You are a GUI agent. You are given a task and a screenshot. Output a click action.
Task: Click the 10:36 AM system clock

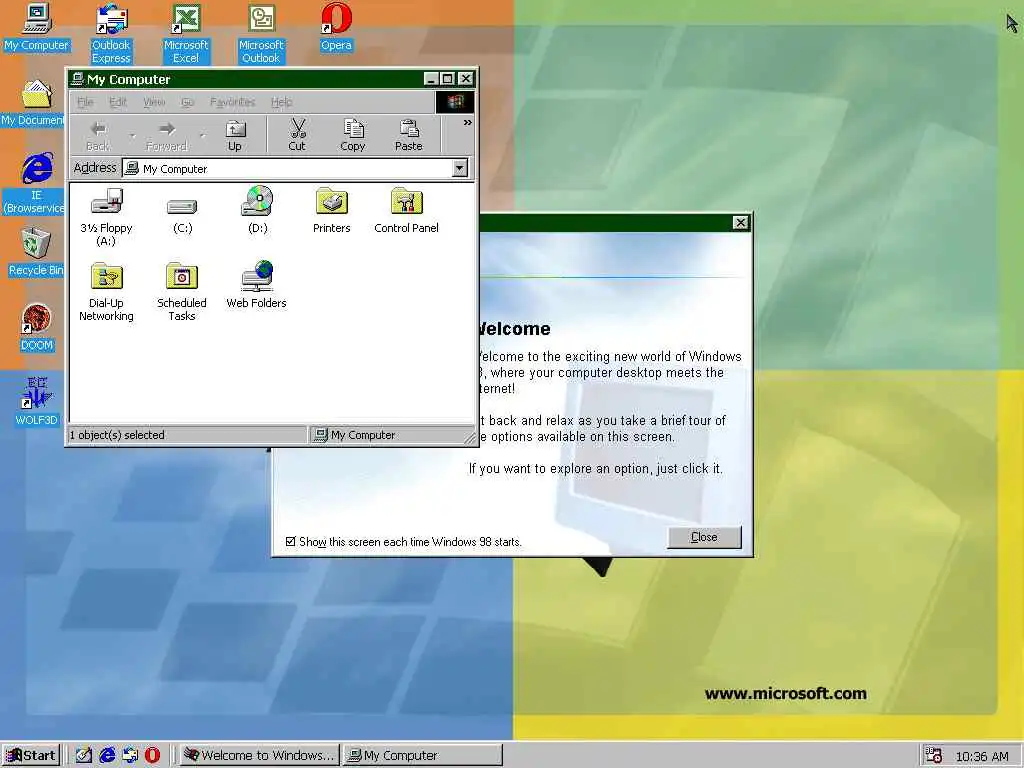982,756
